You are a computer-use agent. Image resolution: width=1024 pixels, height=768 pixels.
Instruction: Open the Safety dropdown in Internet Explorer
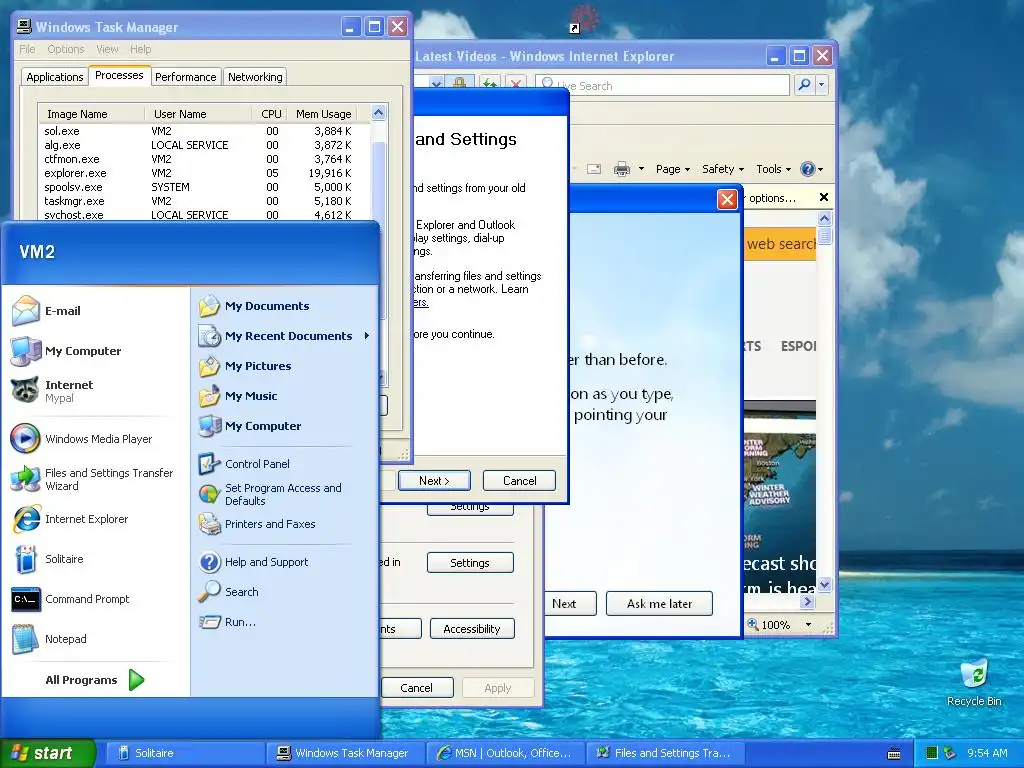point(722,169)
